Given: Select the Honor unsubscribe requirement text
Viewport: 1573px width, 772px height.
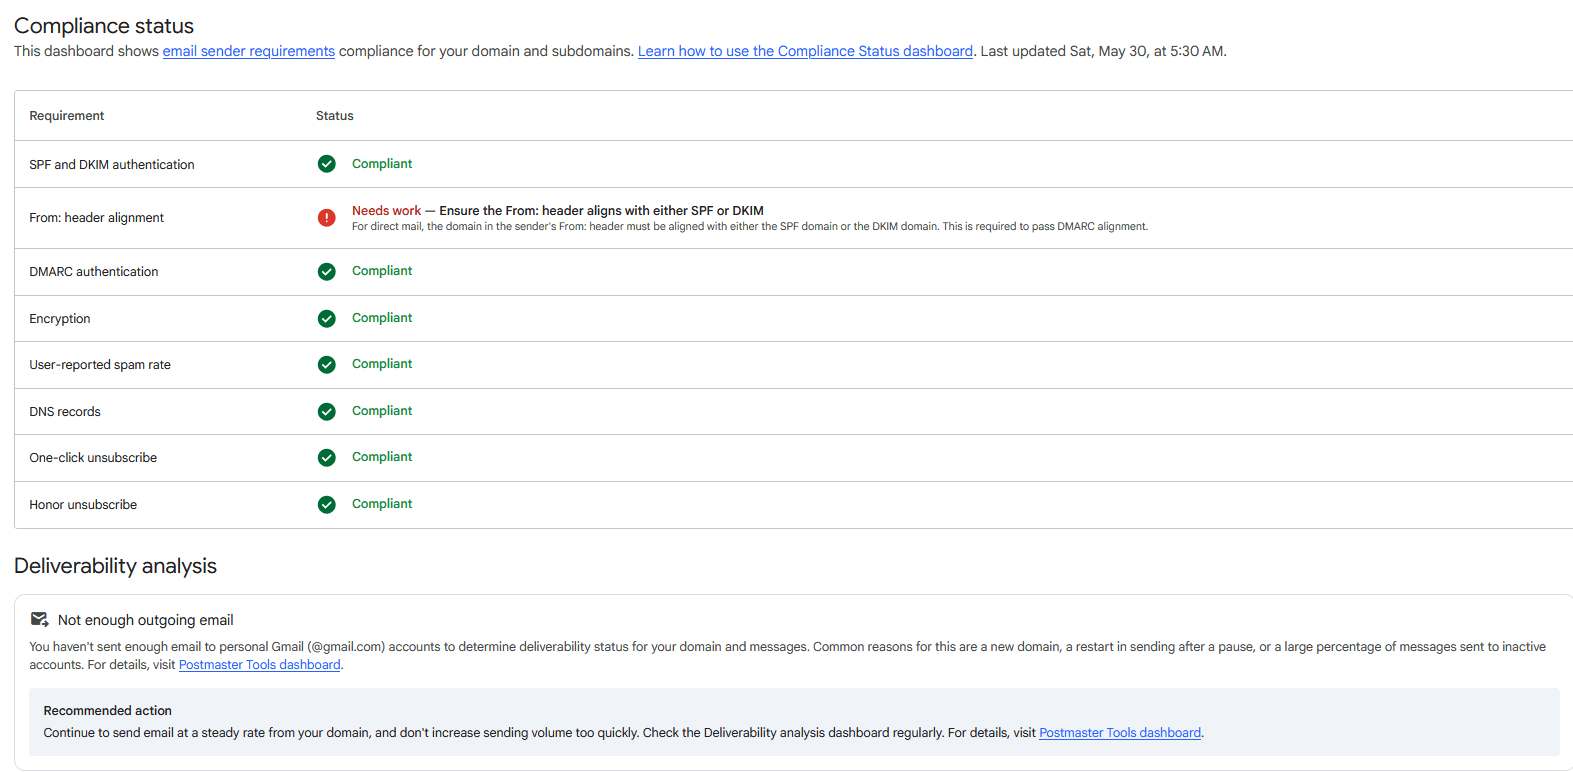Looking at the screenshot, I should pyautogui.click(x=83, y=505).
